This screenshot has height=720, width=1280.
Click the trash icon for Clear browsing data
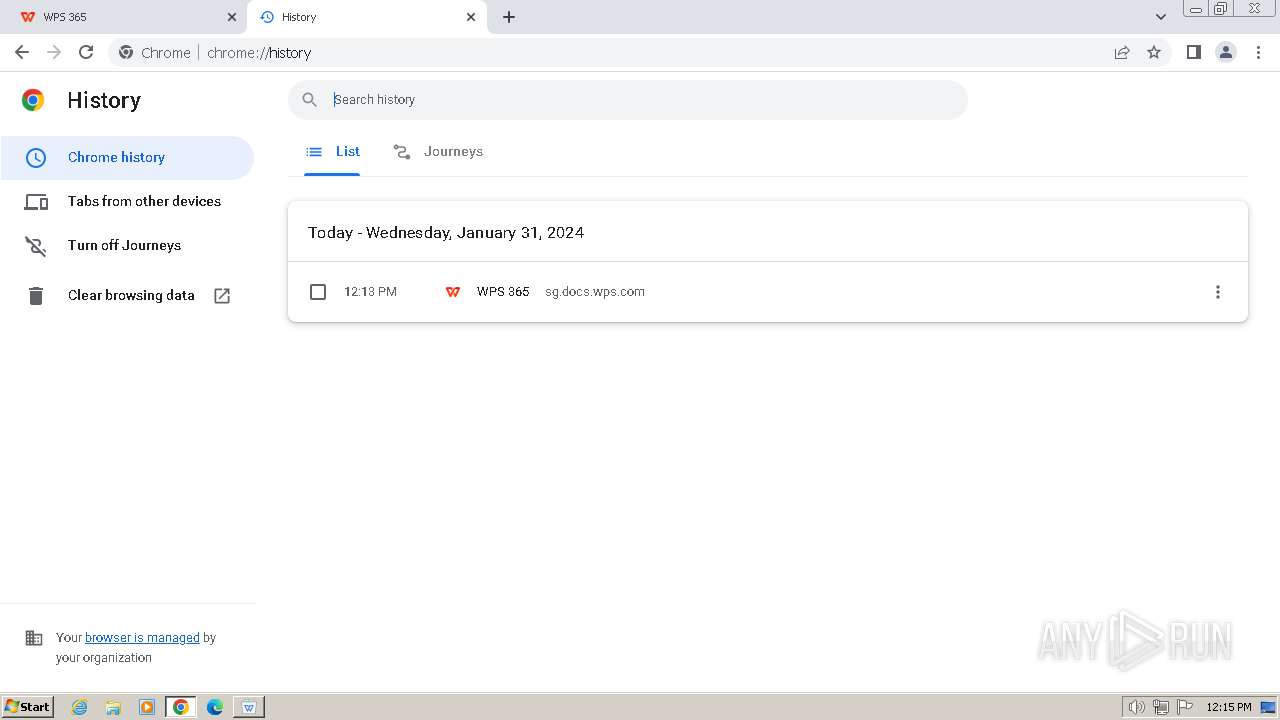pos(36,295)
